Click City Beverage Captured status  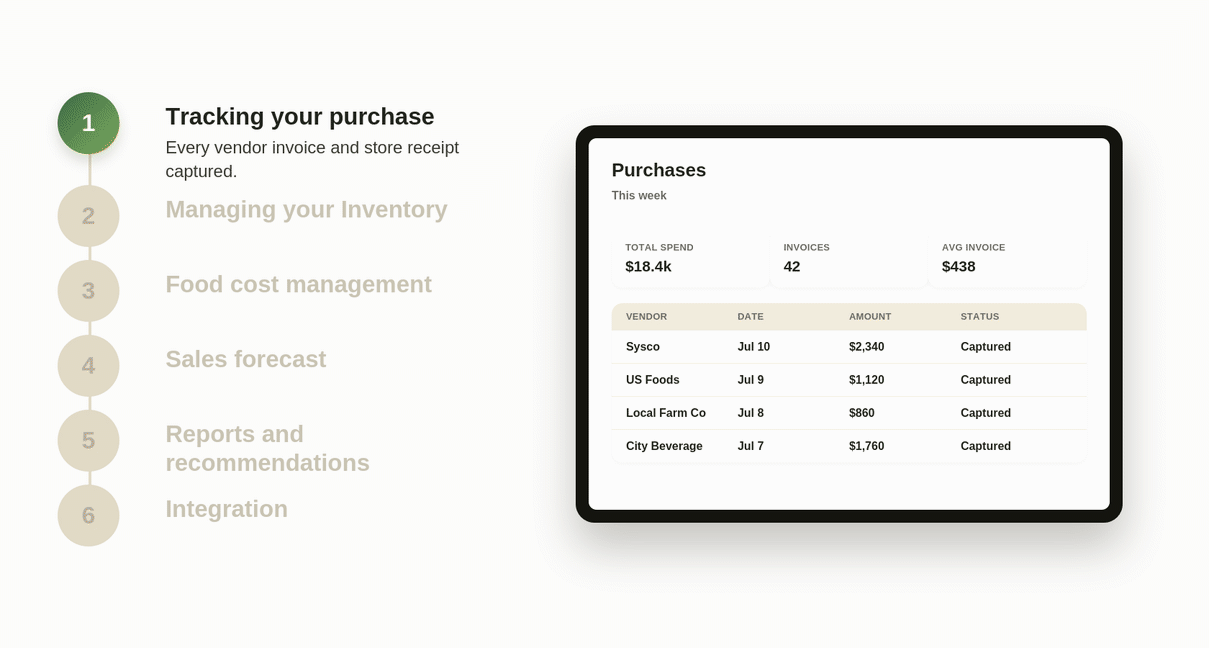tap(986, 446)
